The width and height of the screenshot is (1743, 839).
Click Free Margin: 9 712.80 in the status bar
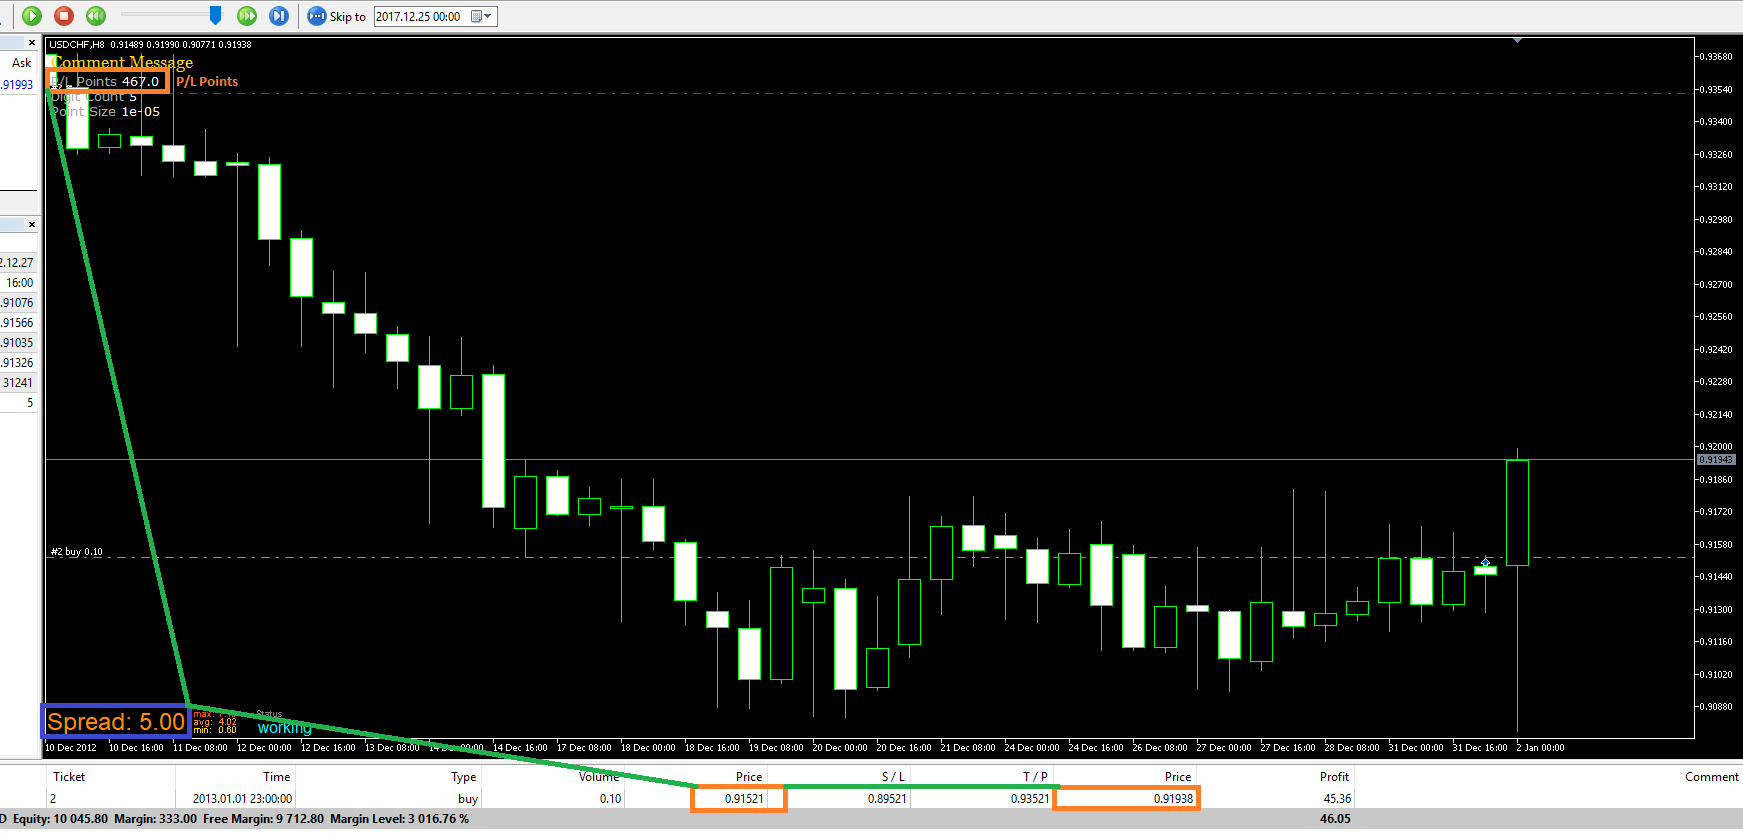click(x=264, y=819)
